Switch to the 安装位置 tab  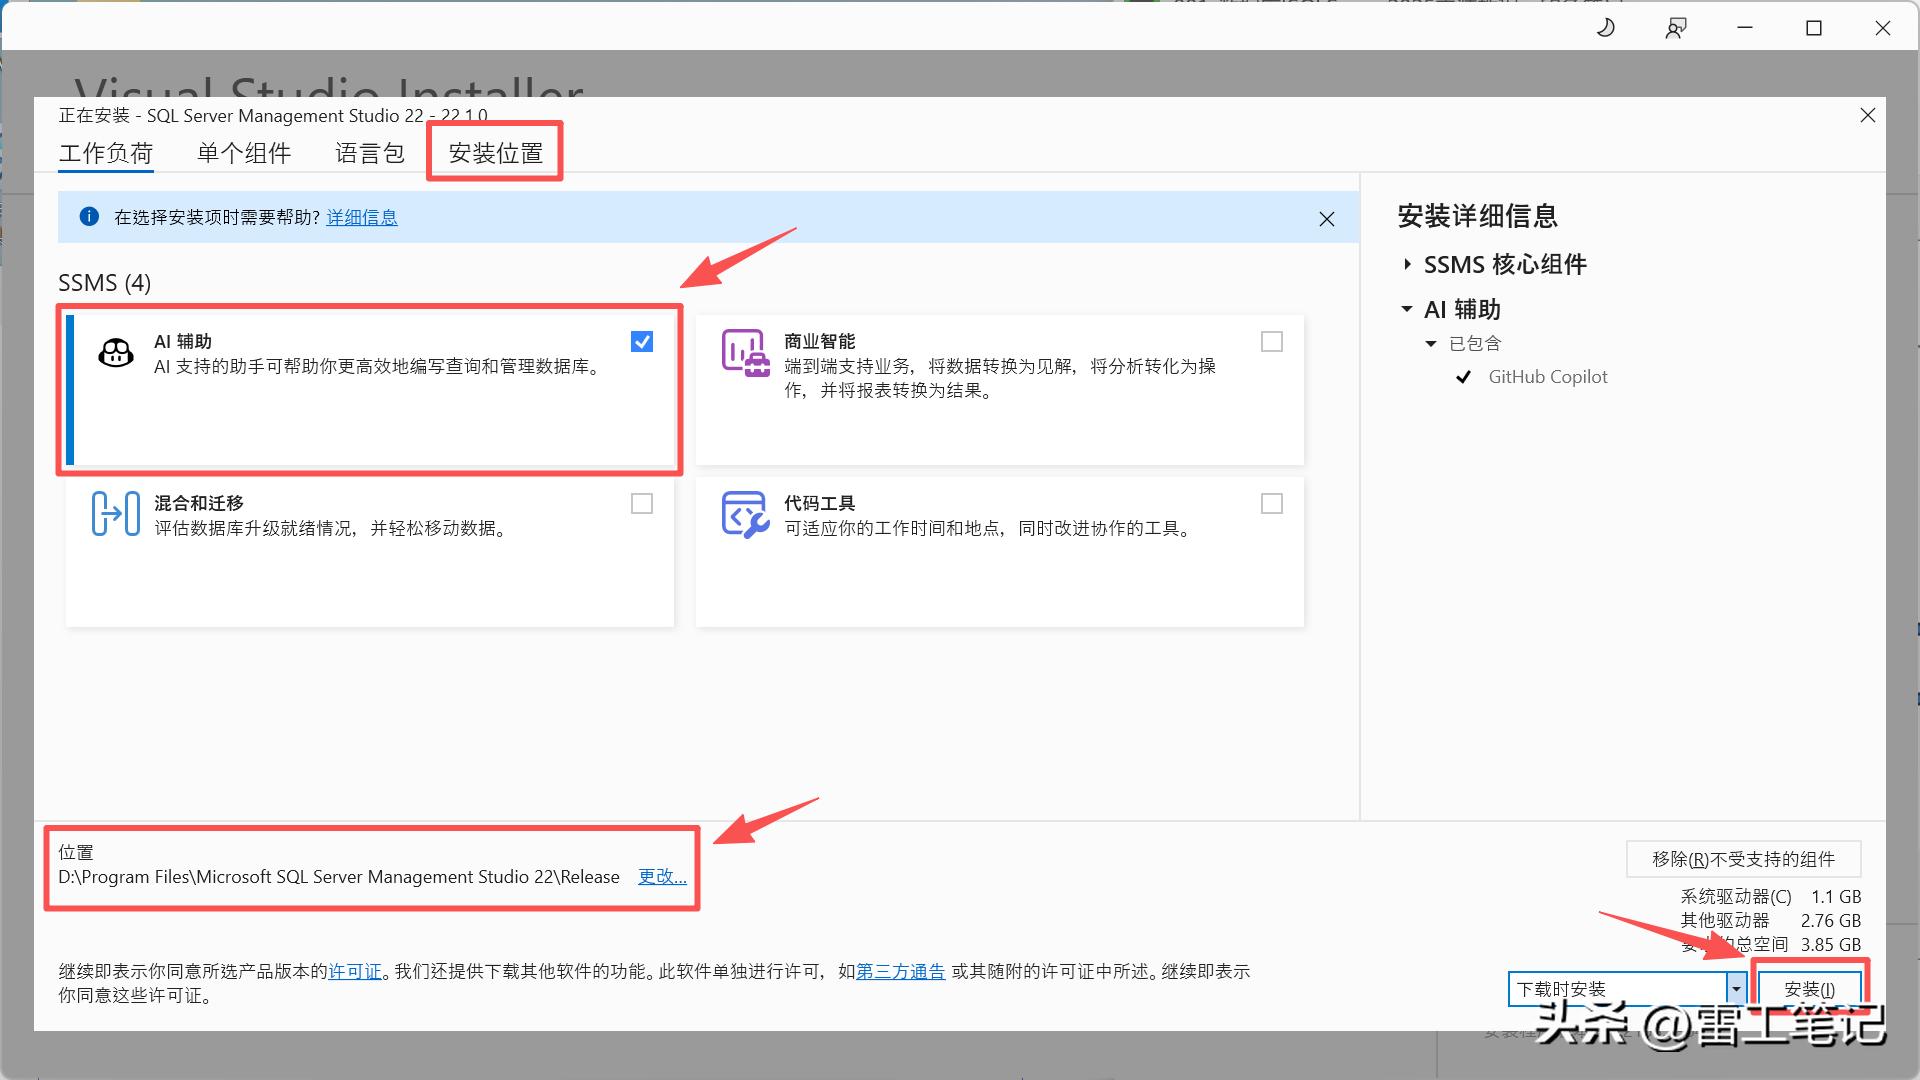coord(495,153)
